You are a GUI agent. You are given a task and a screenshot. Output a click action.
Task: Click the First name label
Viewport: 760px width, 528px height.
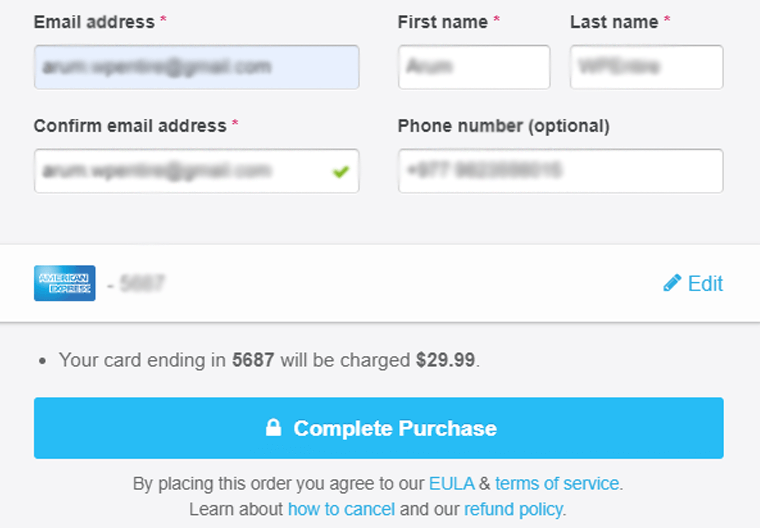point(443,21)
